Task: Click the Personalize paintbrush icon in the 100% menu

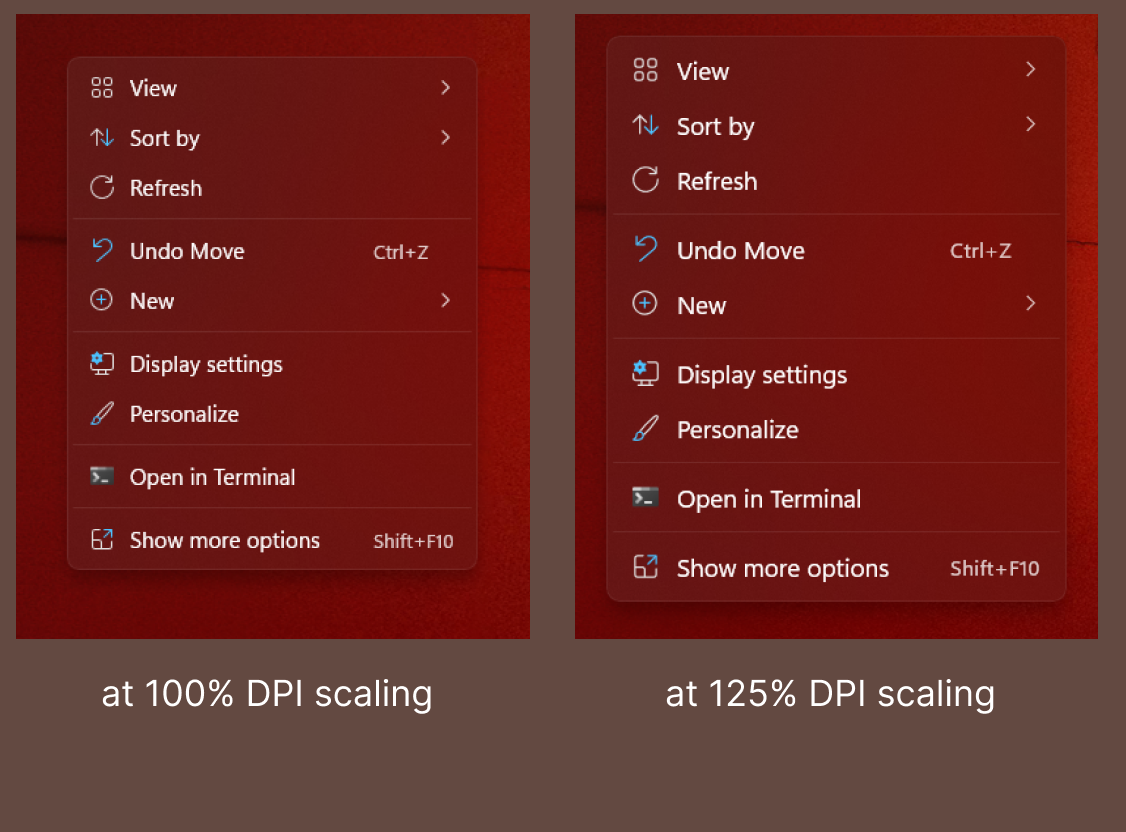Action: point(102,414)
